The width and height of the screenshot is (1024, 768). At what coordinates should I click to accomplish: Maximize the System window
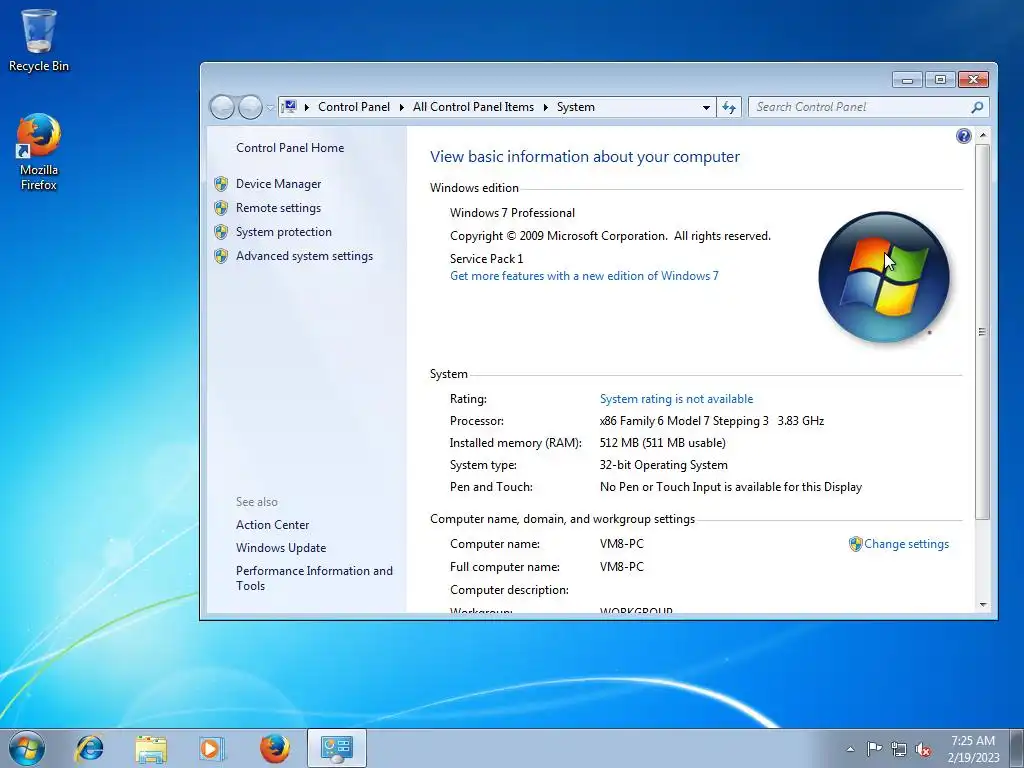(x=940, y=80)
